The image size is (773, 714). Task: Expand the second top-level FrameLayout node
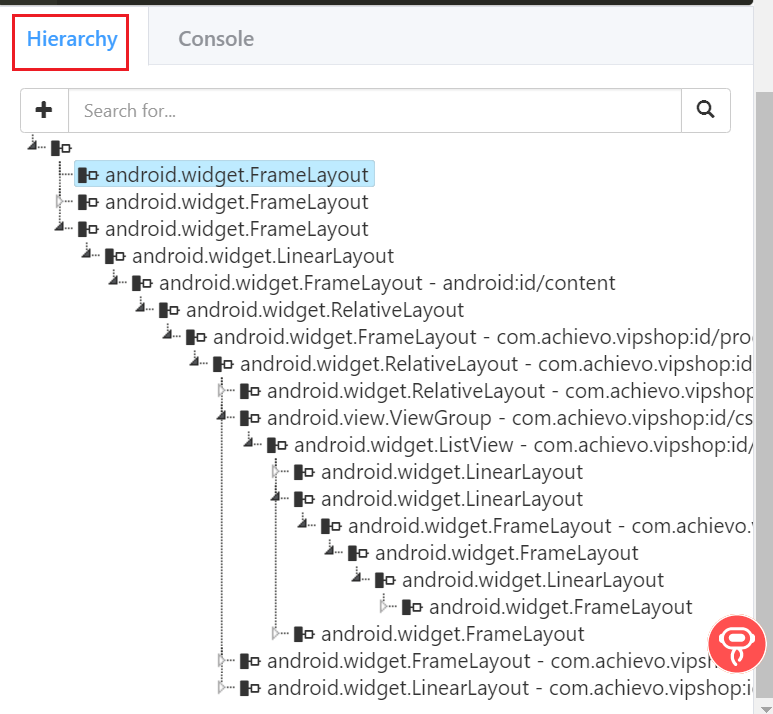(x=61, y=202)
